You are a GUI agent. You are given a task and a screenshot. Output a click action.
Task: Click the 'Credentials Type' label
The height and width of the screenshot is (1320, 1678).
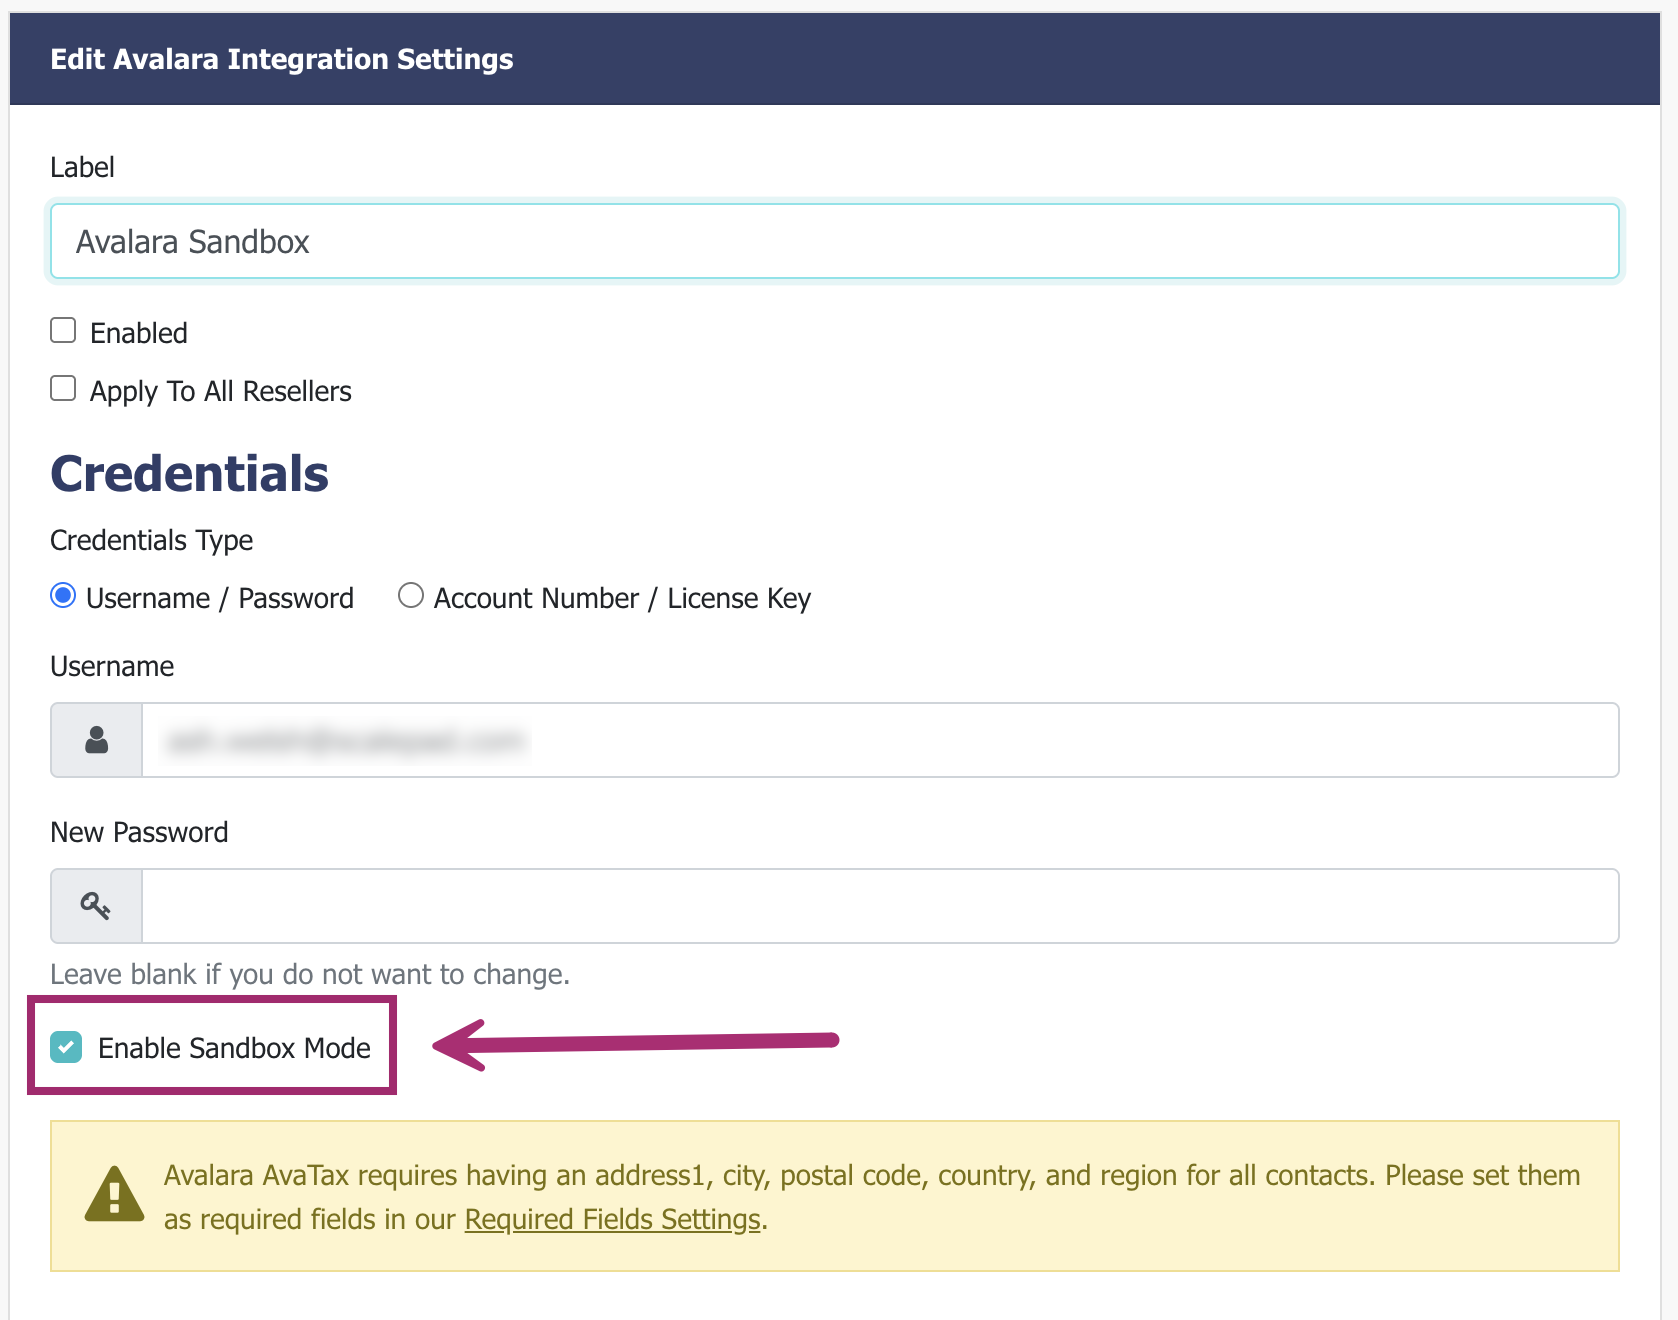point(151,540)
